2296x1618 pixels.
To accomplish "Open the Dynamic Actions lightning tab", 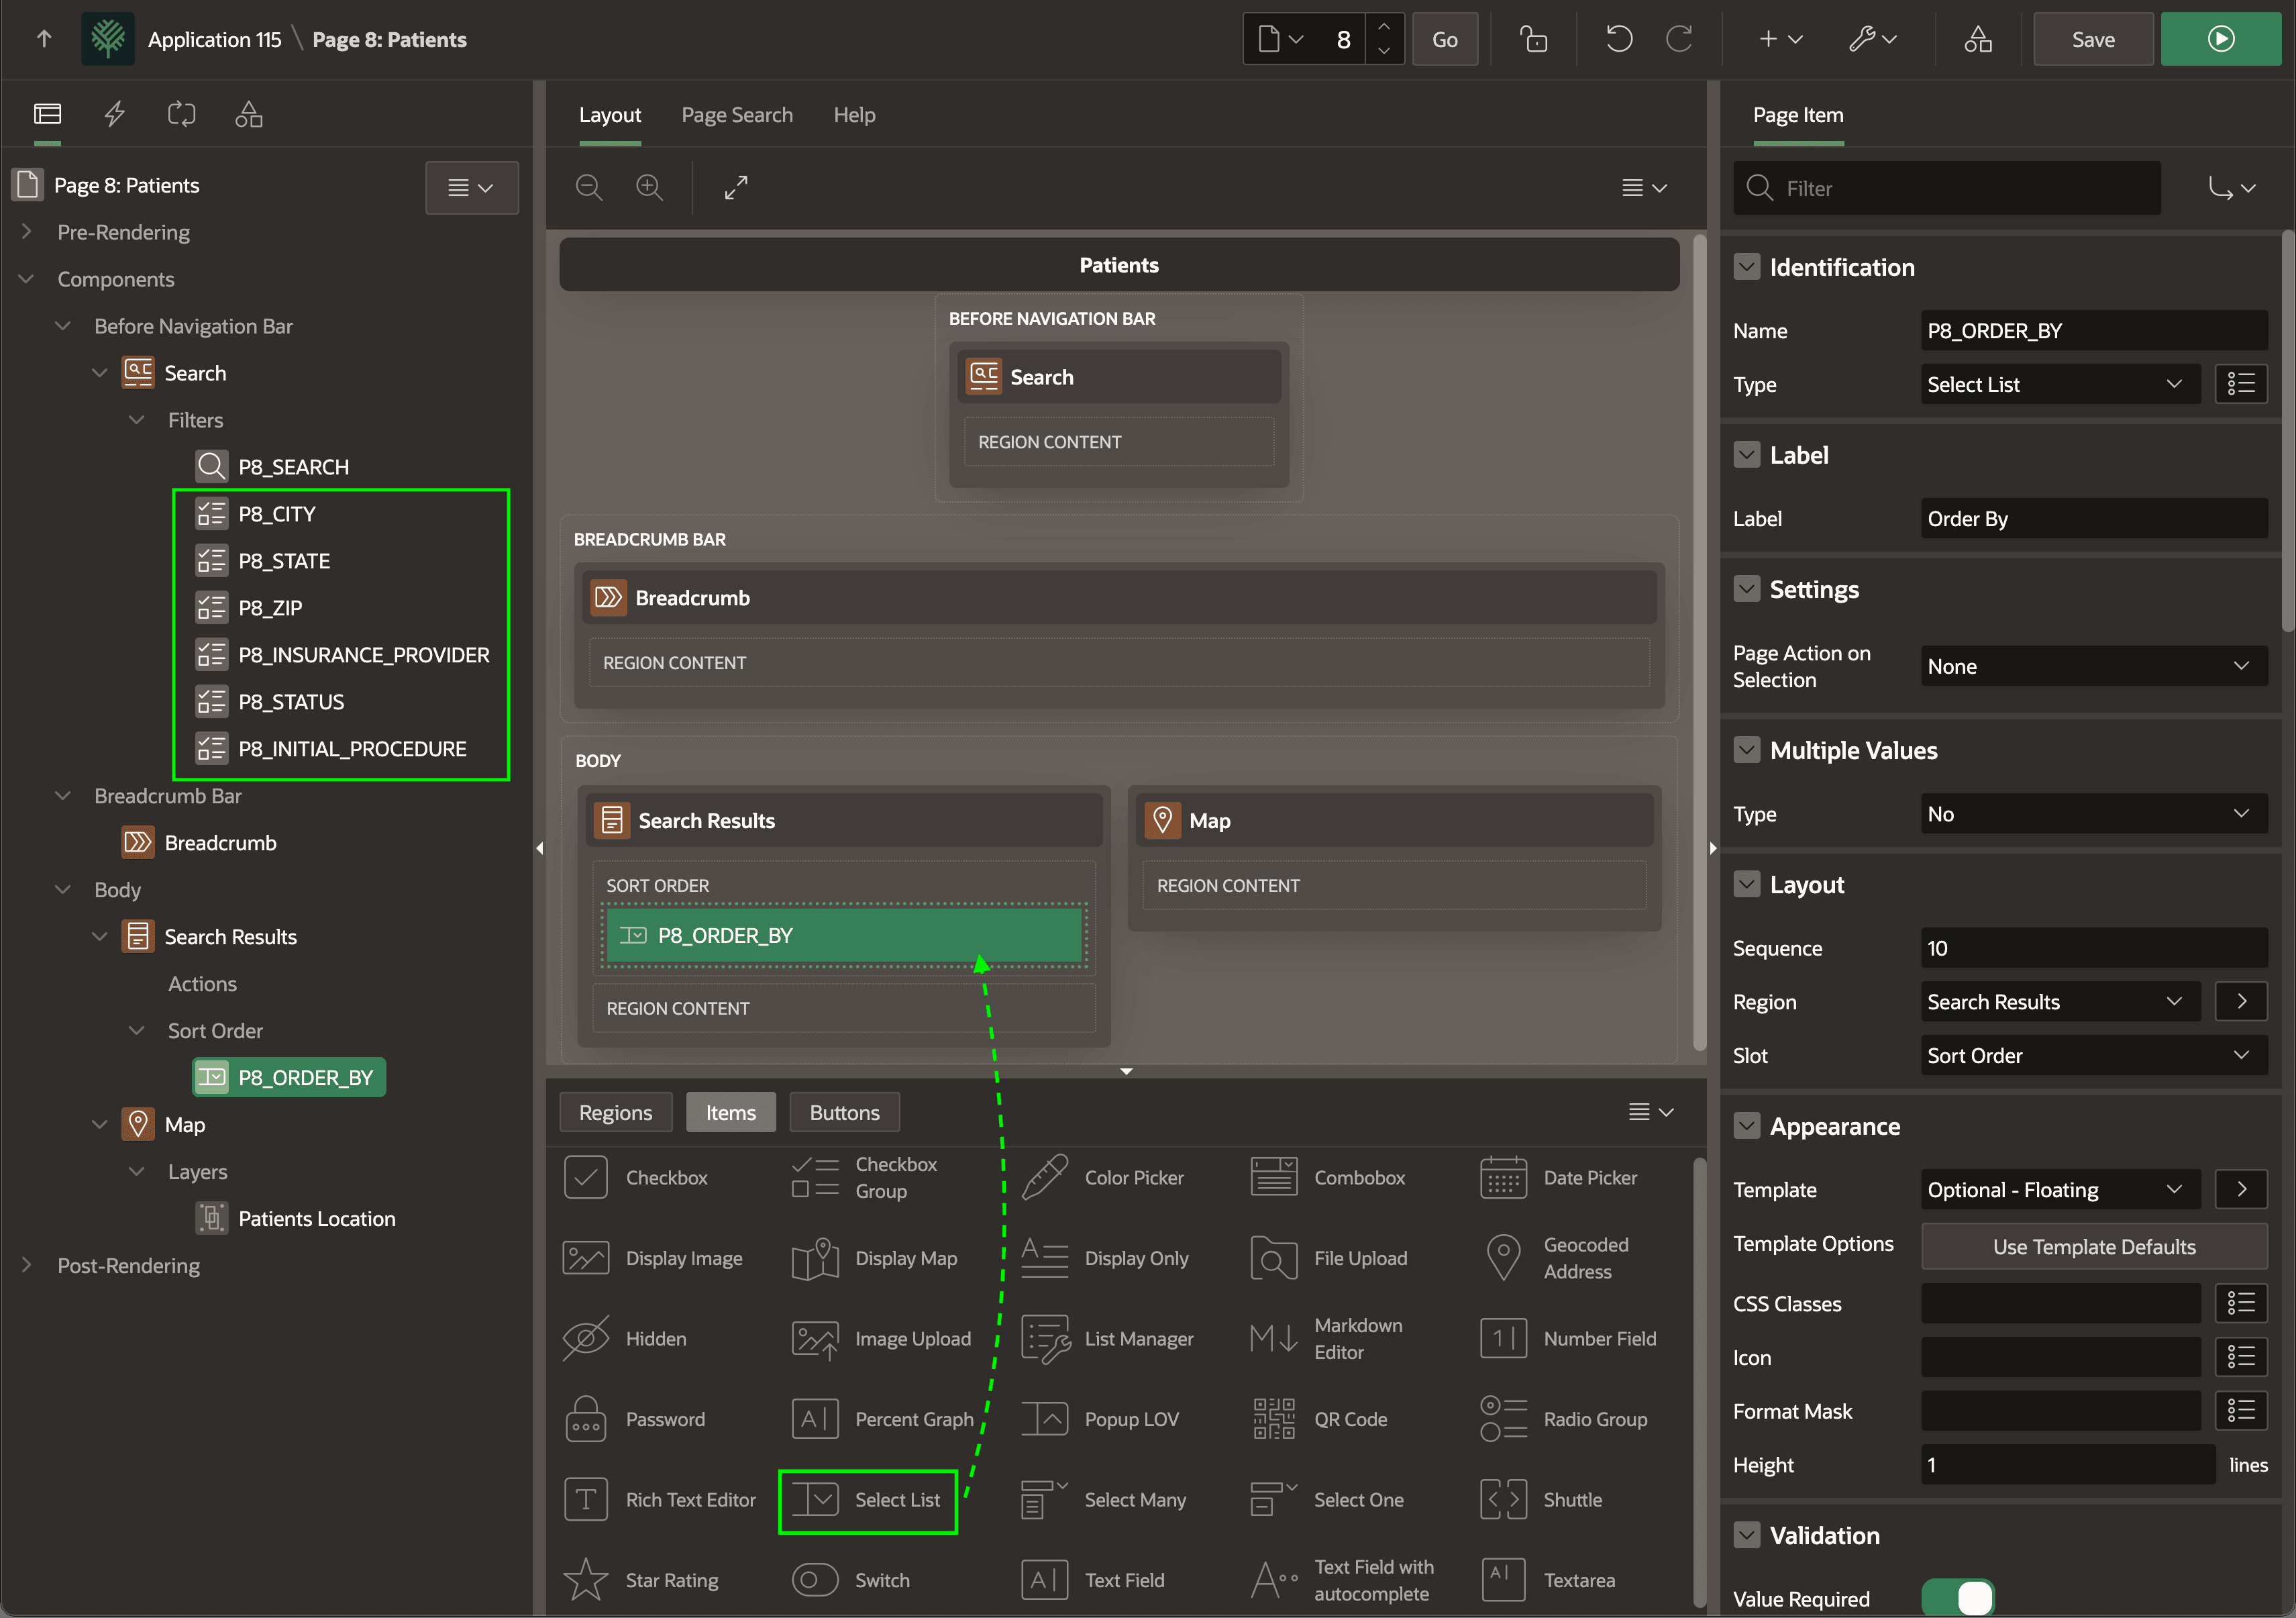I will click(x=115, y=114).
